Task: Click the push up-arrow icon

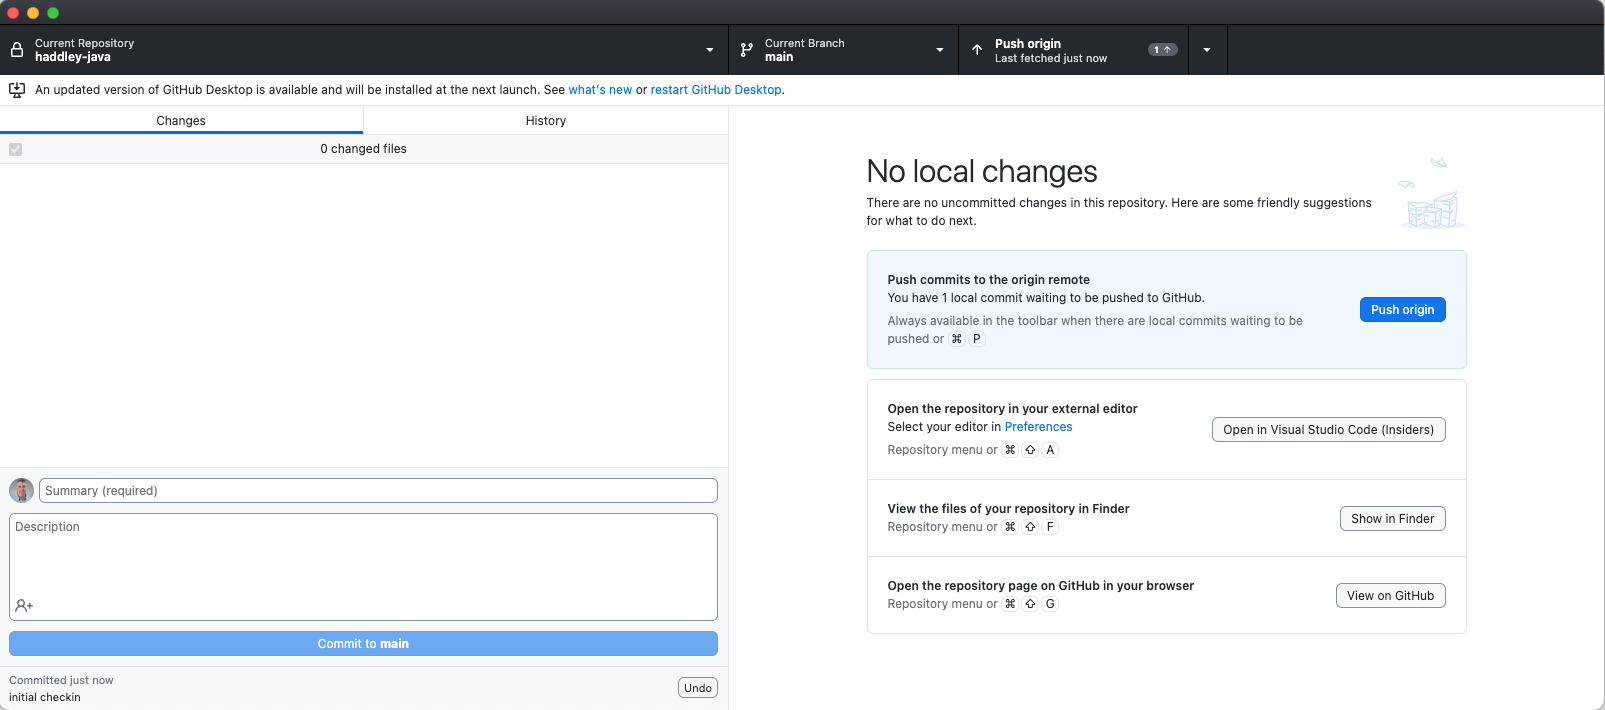Action: pos(977,50)
